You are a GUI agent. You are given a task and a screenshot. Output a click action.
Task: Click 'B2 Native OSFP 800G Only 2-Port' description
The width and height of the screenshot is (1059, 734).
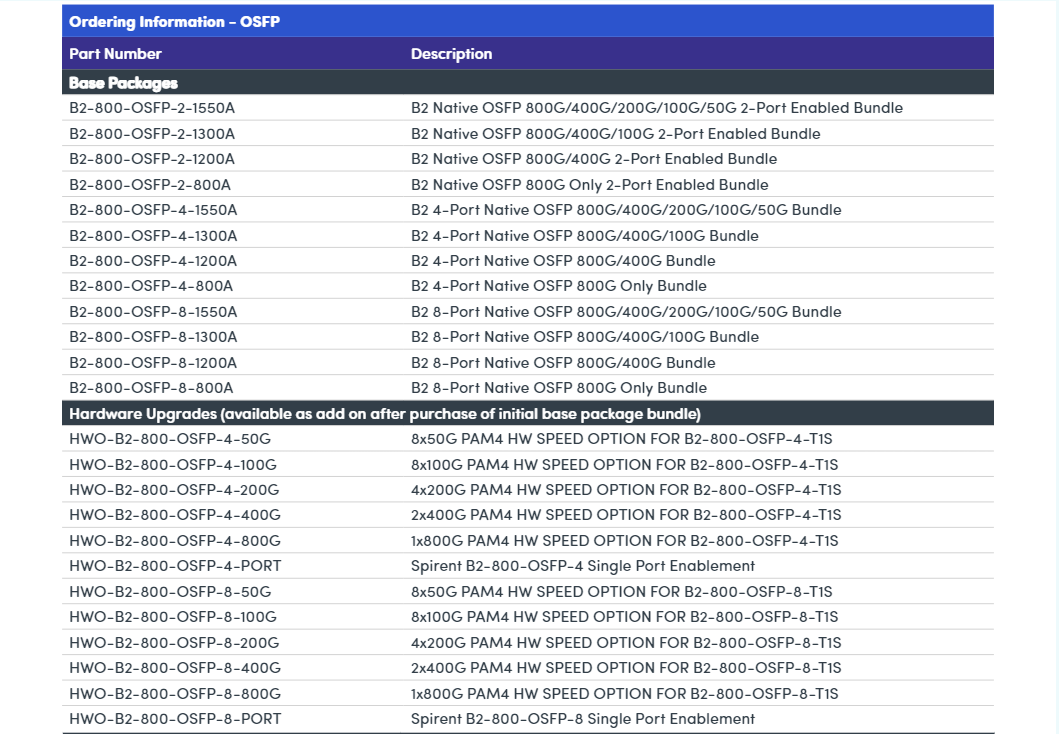click(x=589, y=184)
